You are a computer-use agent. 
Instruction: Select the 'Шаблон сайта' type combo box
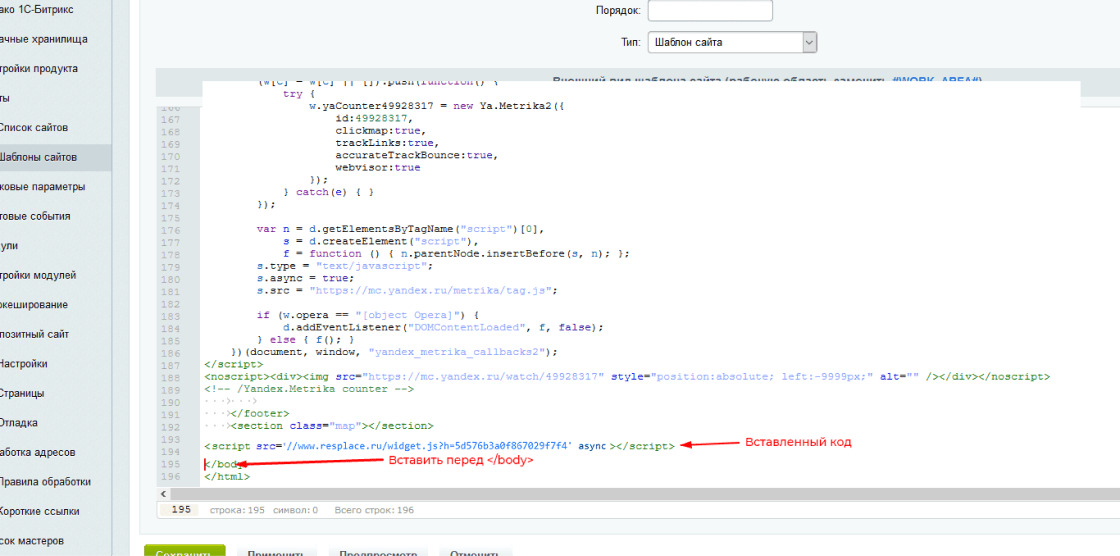[724, 43]
